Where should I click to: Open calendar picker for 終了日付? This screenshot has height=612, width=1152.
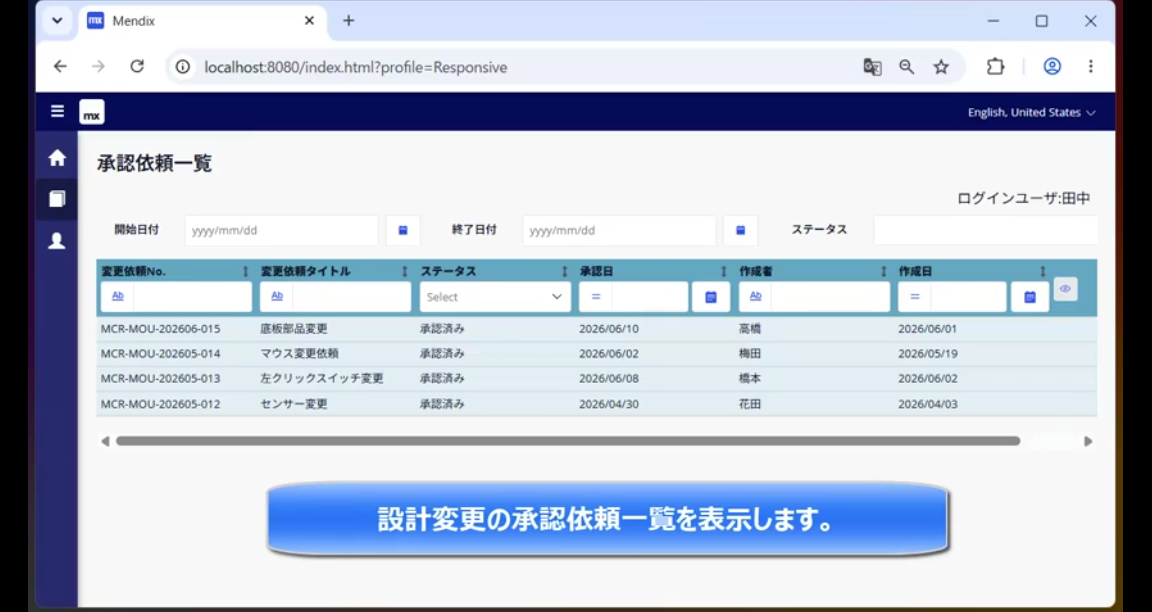tap(741, 230)
